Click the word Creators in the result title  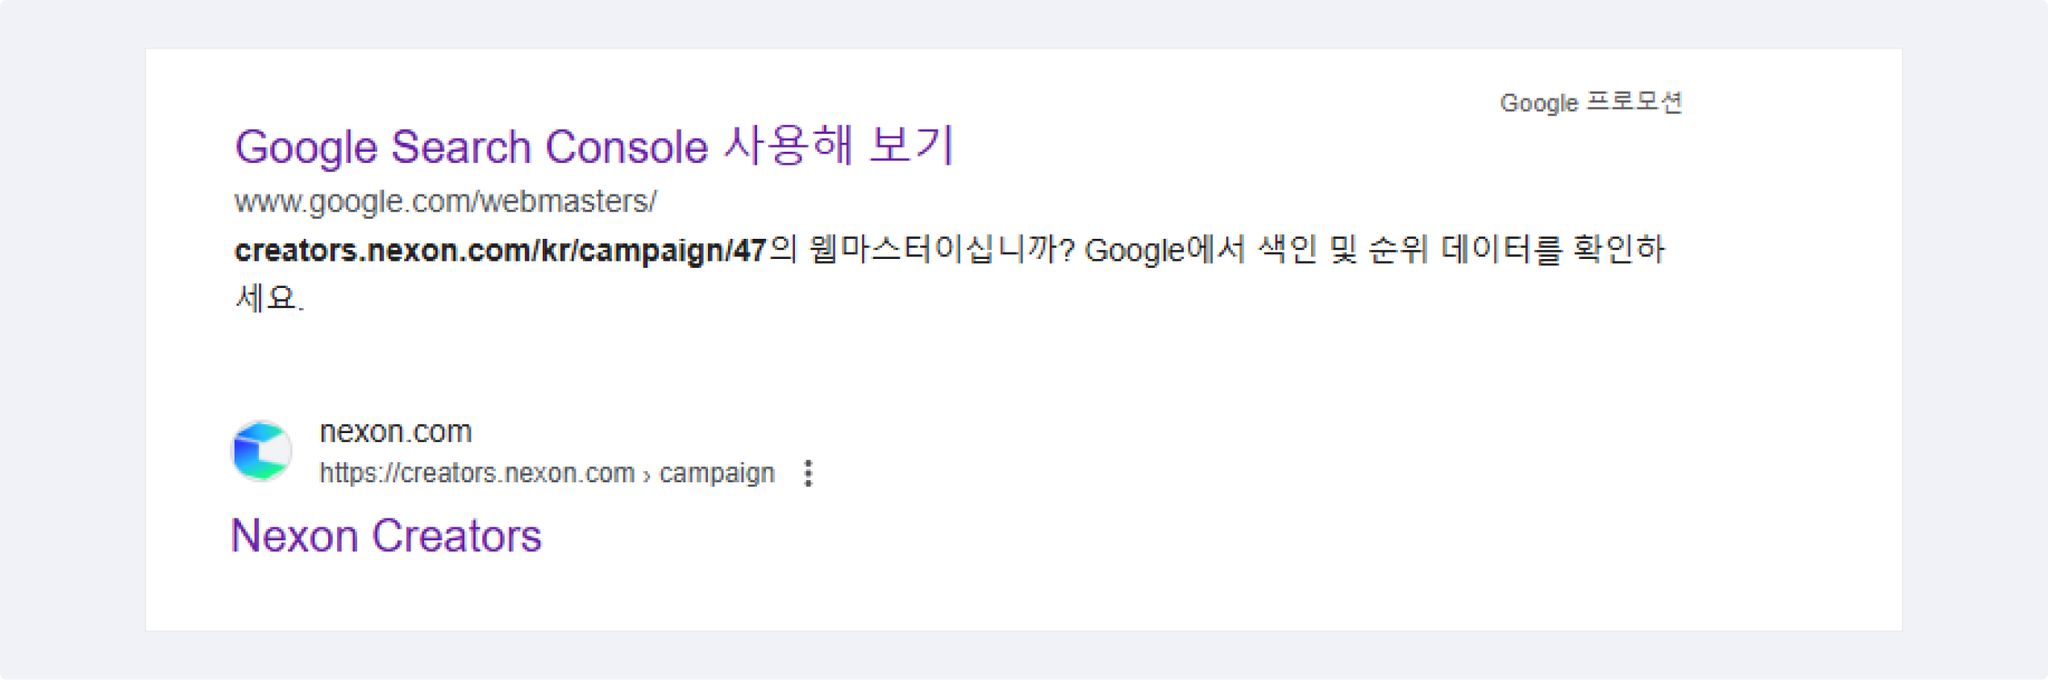tap(457, 536)
